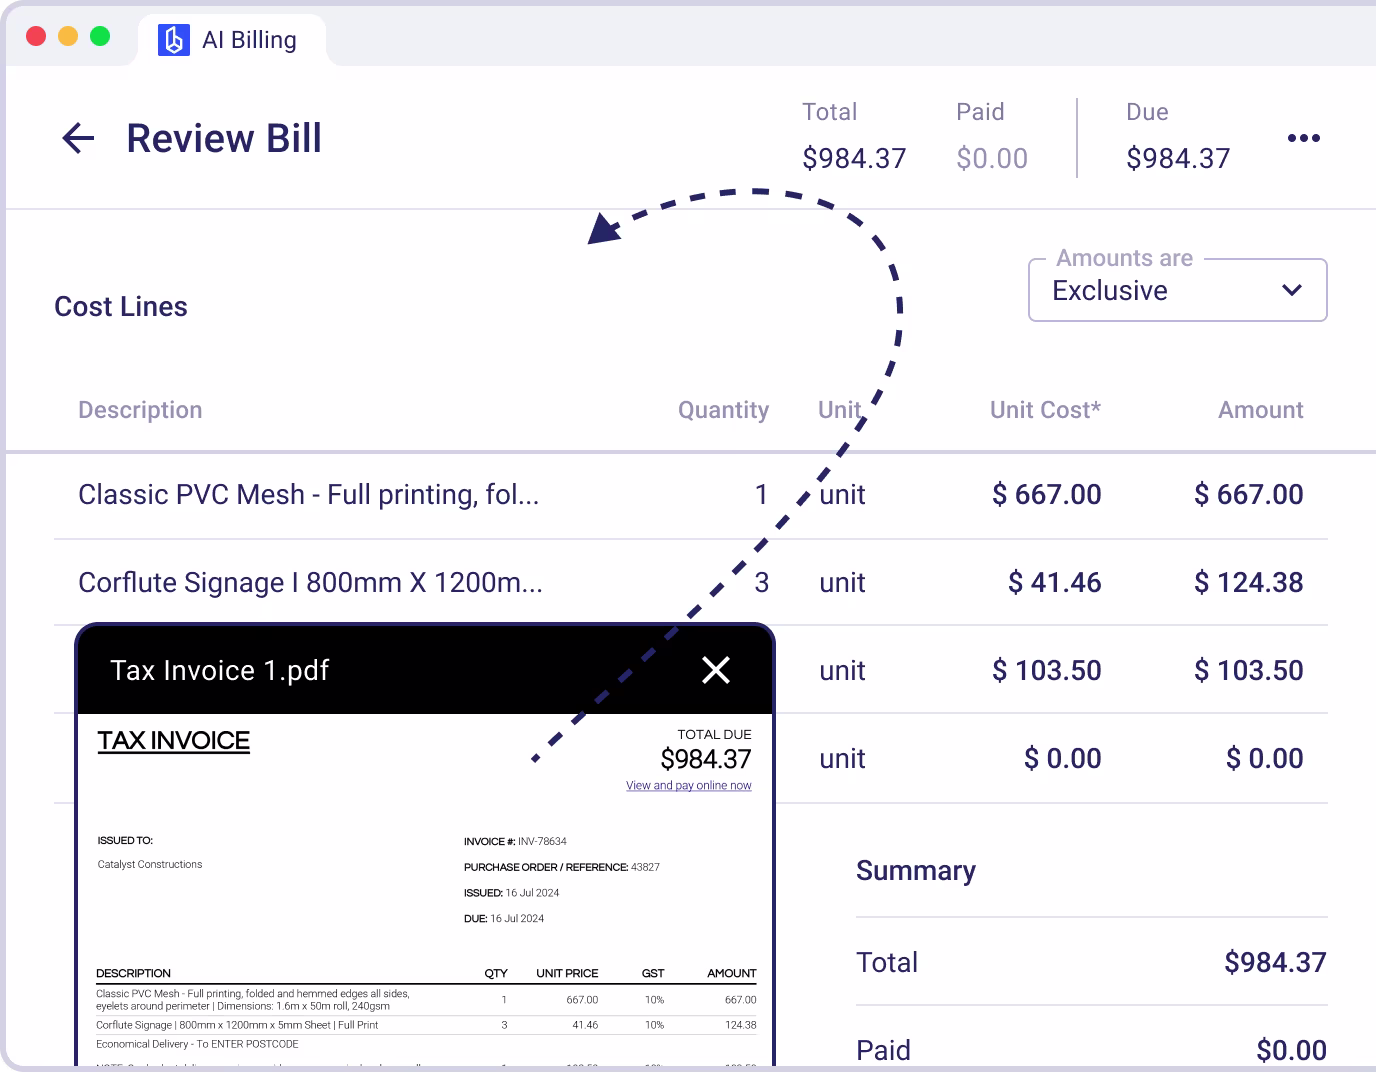
Task: Select the Corflute Signage description cell
Action: [310, 583]
